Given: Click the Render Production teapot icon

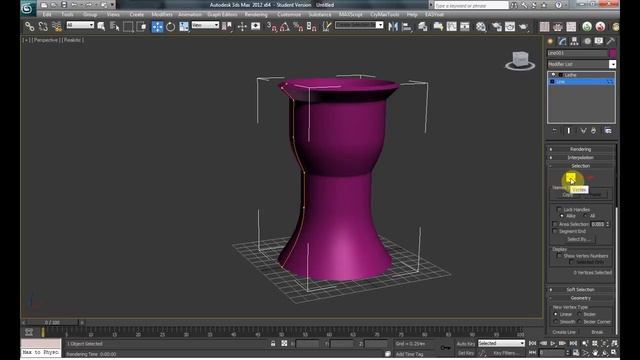Looking at the screenshot, I should 524,27.
